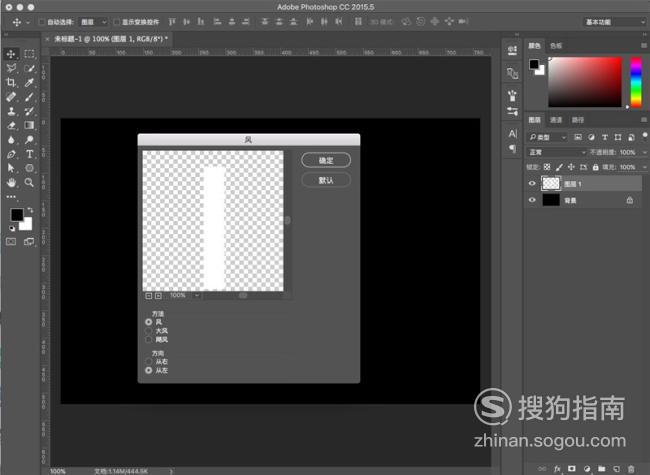
Task: Click lock position move icon
Action: point(571,167)
